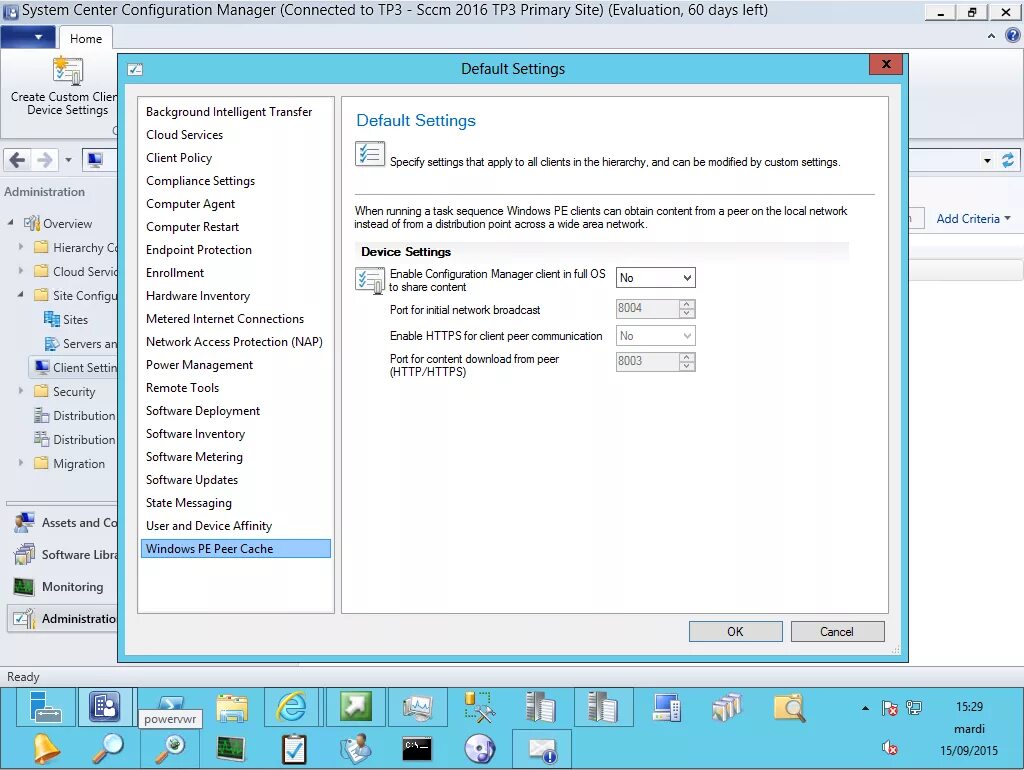Collapse the ribbon with the arrow
Viewport: 1024px width, 770px height.
click(x=991, y=36)
